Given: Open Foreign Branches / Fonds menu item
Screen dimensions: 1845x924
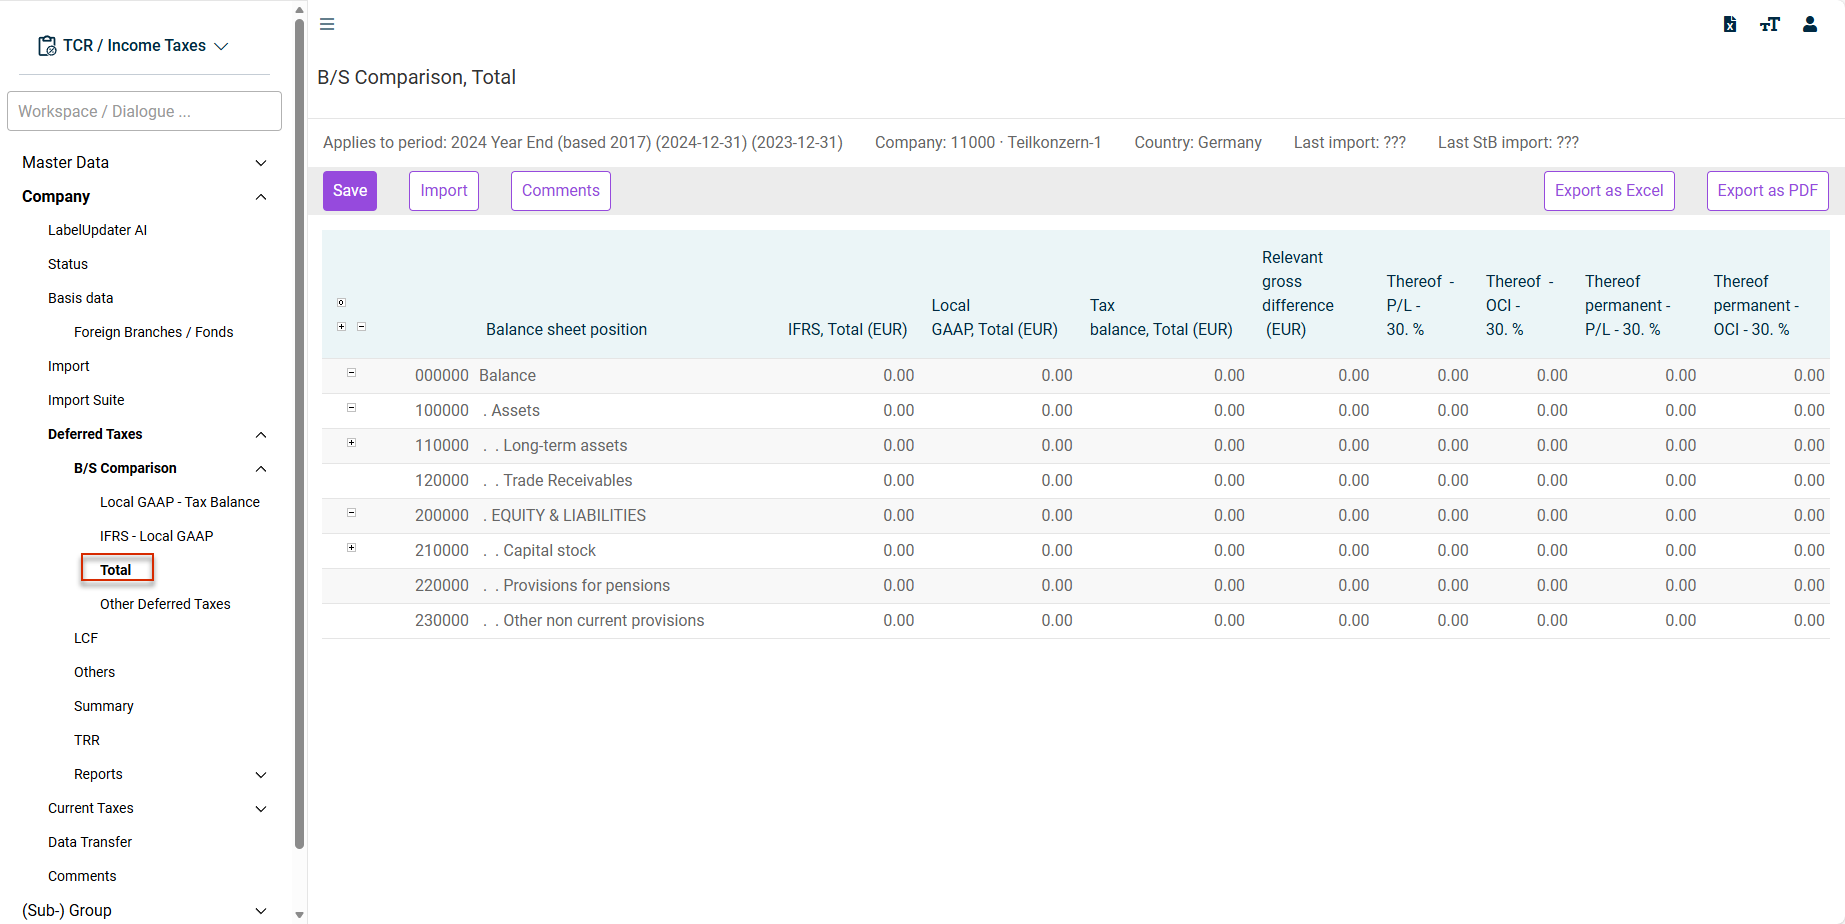Looking at the screenshot, I should [x=154, y=332].
